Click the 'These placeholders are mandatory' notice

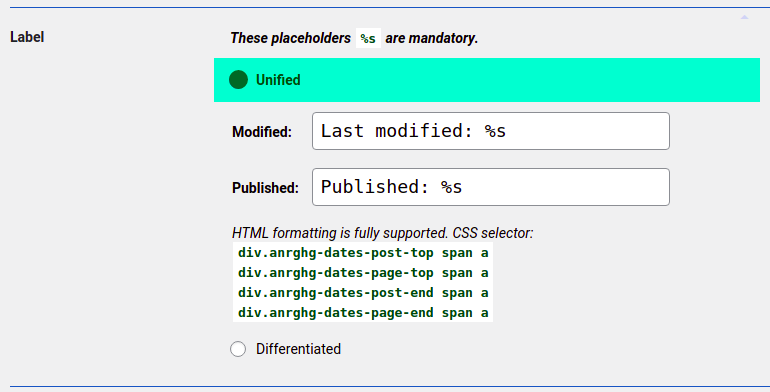coord(354,38)
